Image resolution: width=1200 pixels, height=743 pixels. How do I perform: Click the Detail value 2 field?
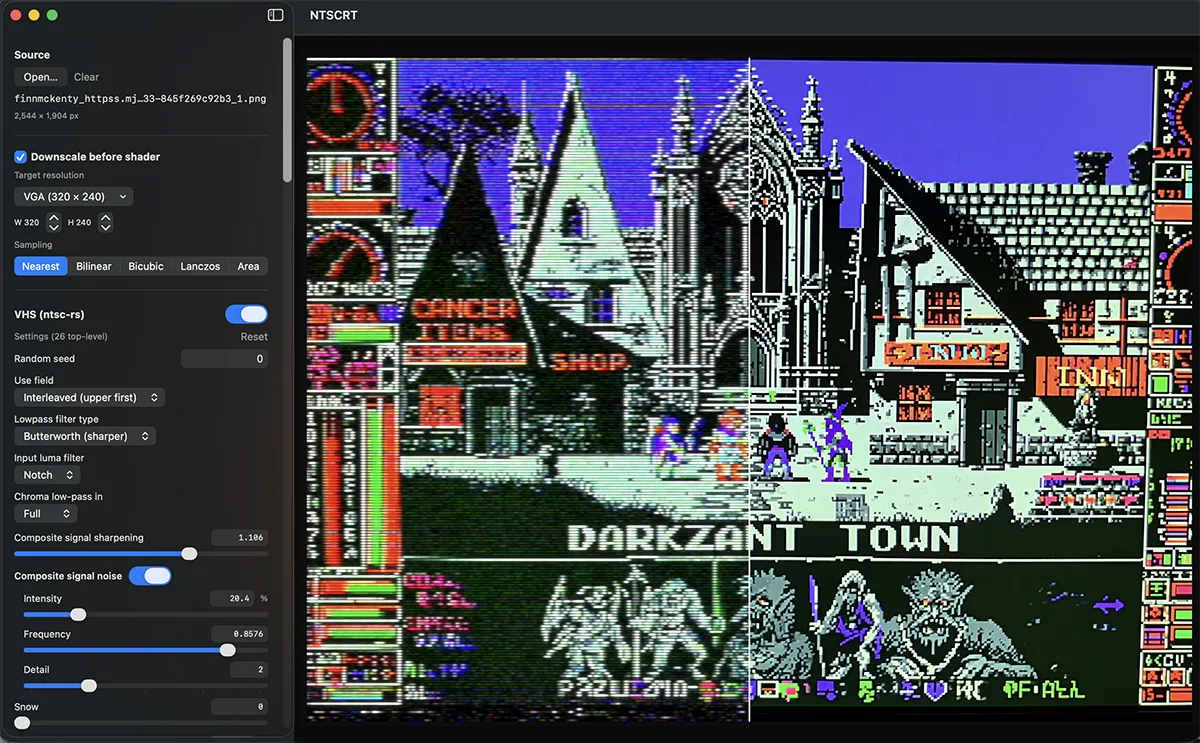click(249, 670)
